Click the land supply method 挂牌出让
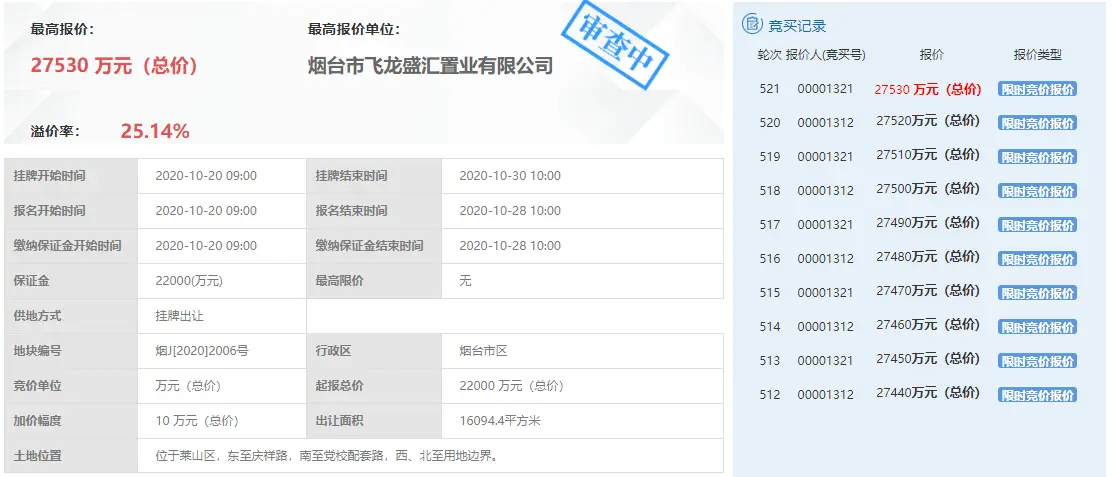The width and height of the screenshot is (1113, 477). click(179, 316)
